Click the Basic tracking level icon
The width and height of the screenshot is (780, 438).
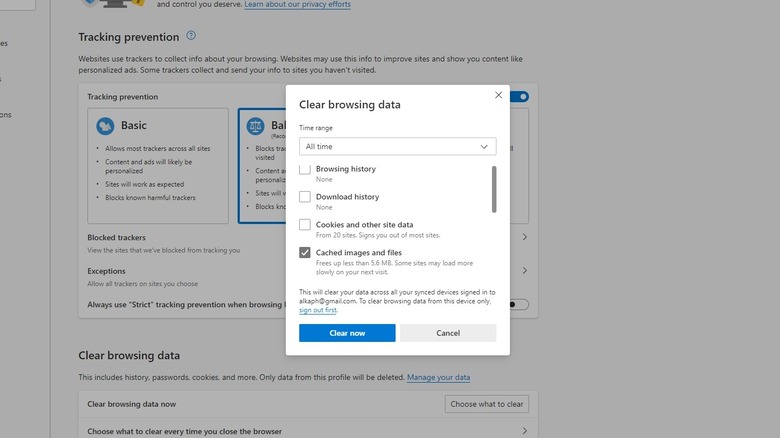[x=105, y=126]
